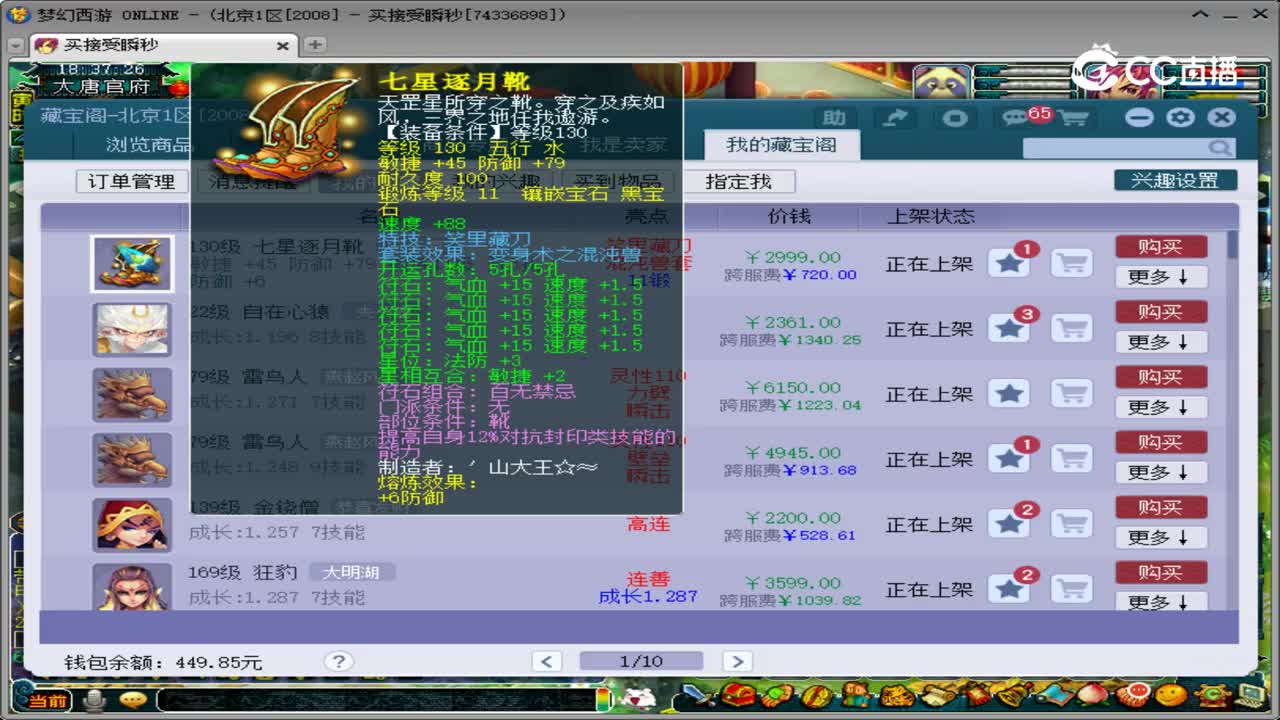The height and width of the screenshot is (720, 1280).
Task: Buy 金铙僧 using 购买 button
Action: click(x=1161, y=507)
